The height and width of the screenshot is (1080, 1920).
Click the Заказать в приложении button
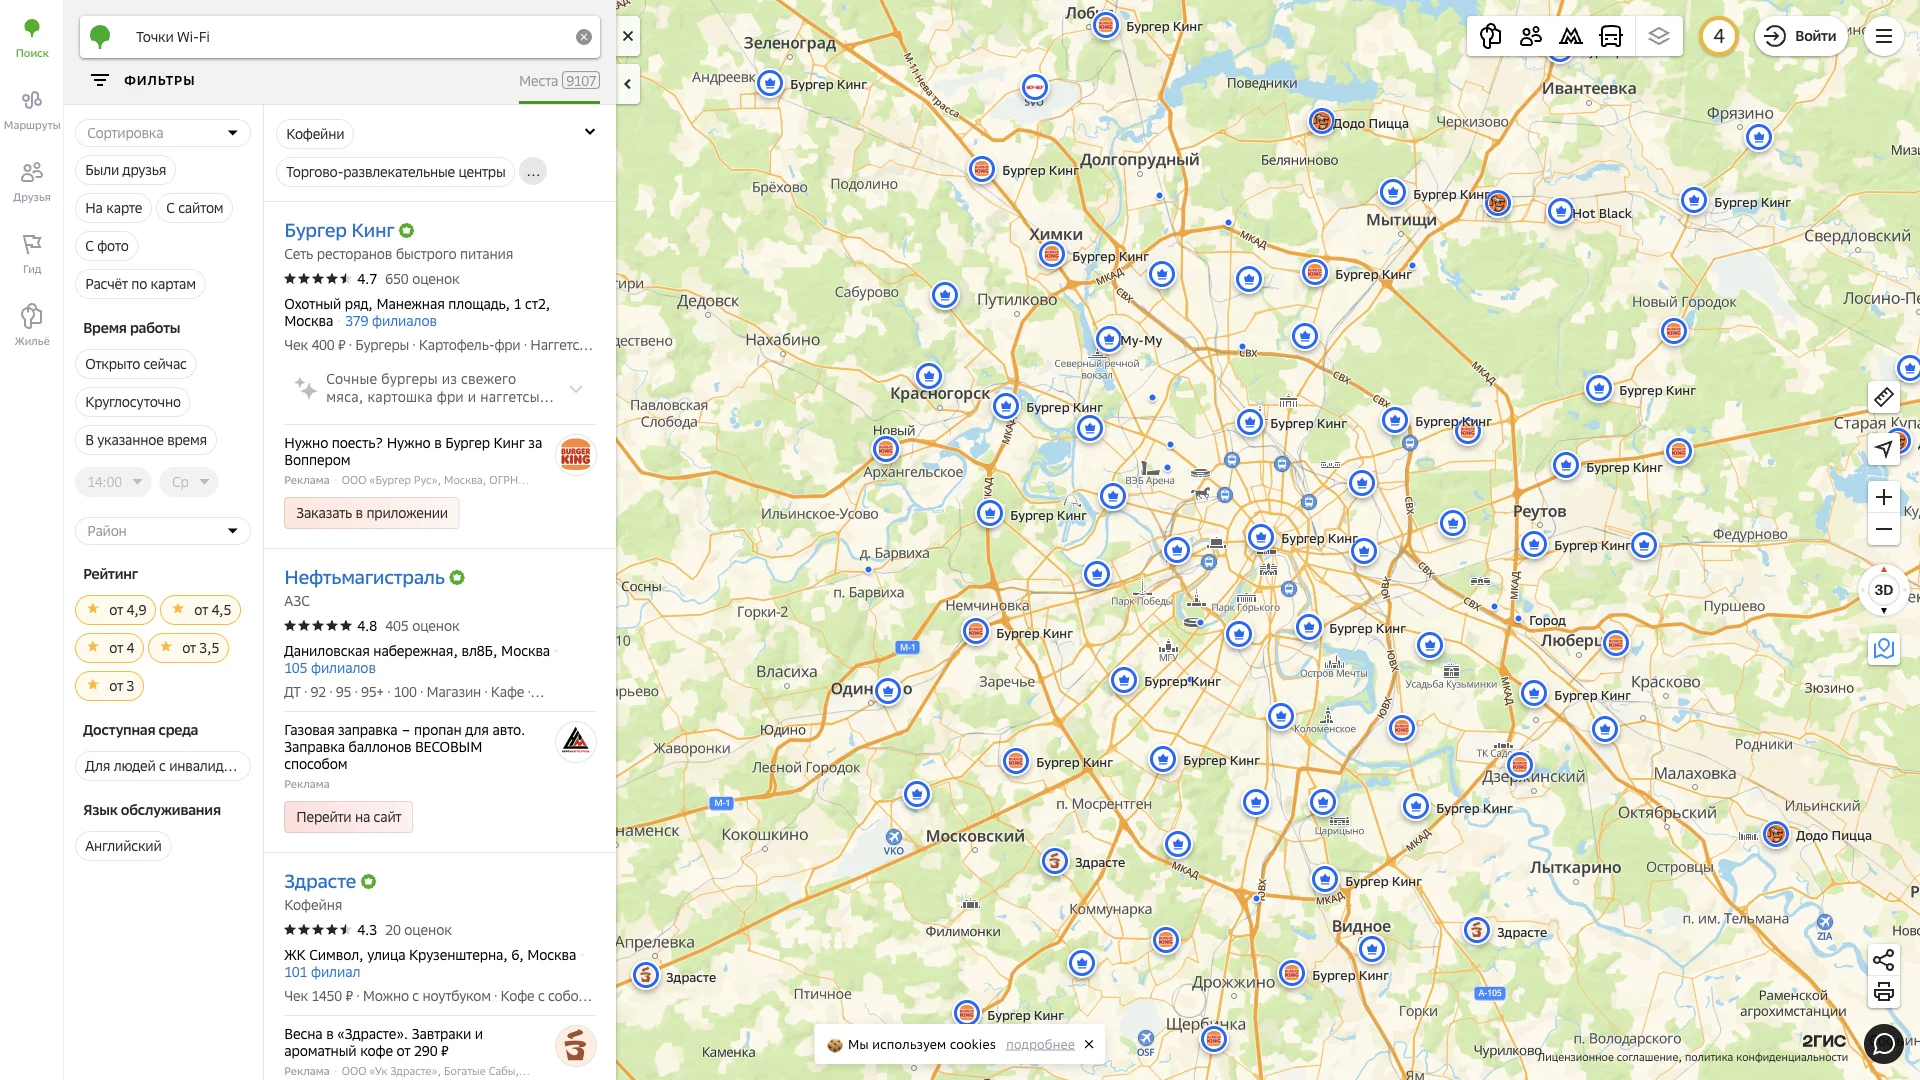coord(372,513)
